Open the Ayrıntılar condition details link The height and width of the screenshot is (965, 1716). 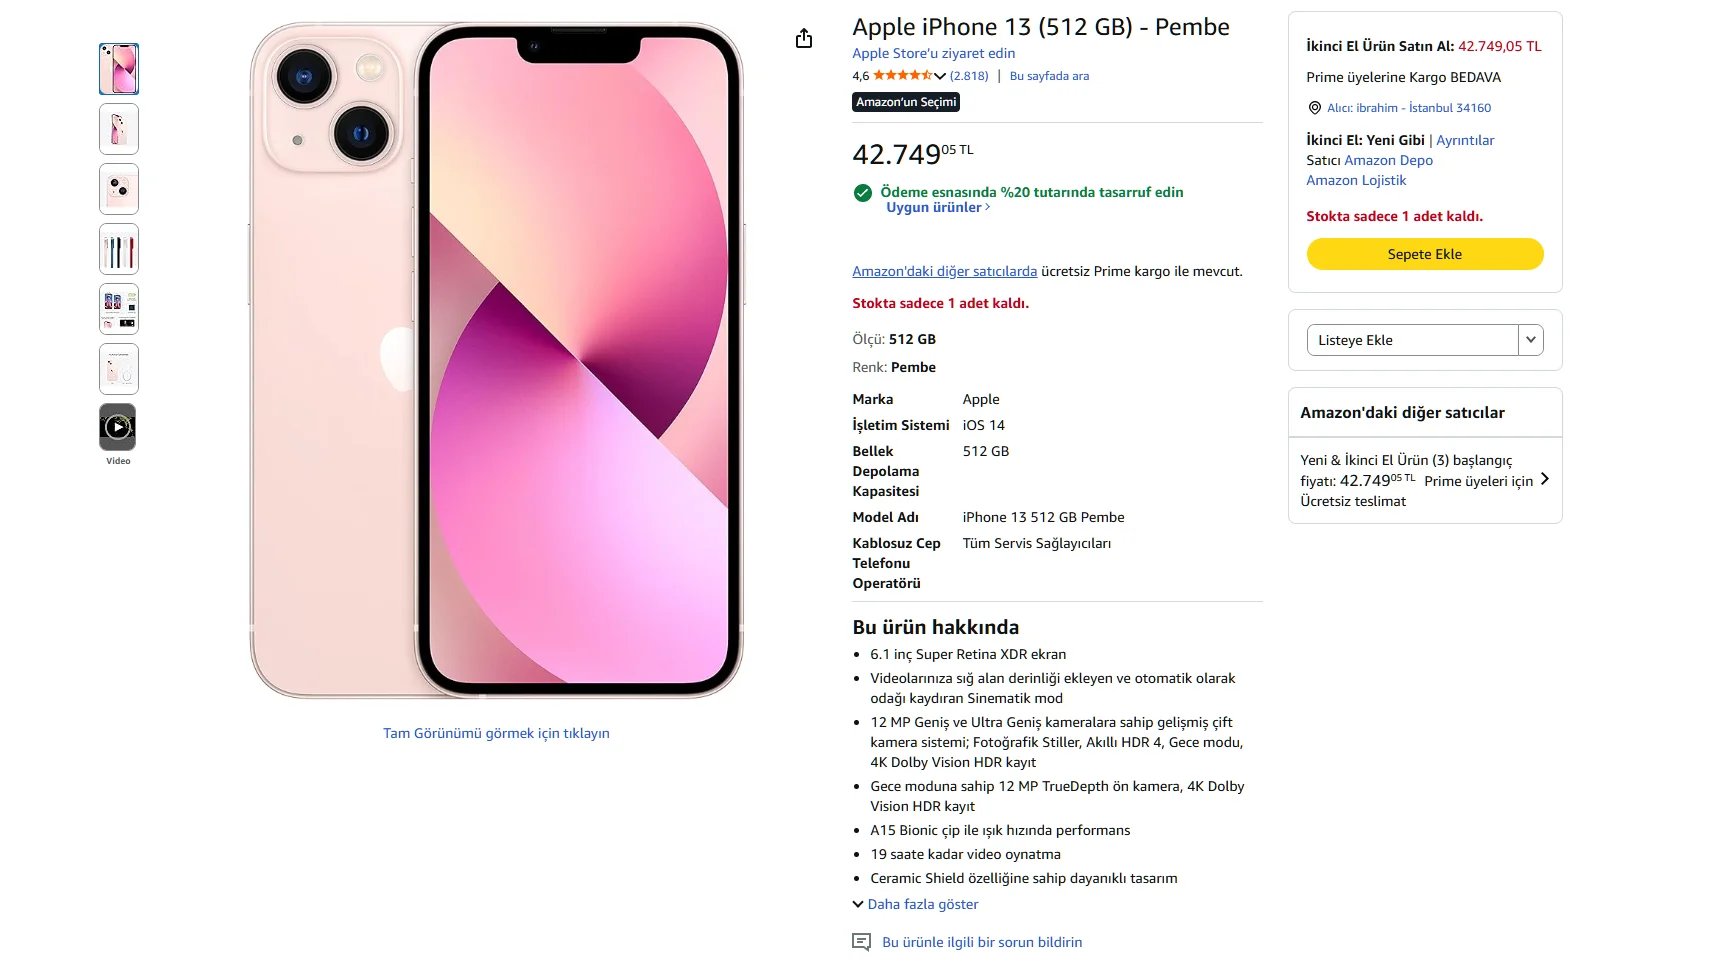tap(1465, 140)
